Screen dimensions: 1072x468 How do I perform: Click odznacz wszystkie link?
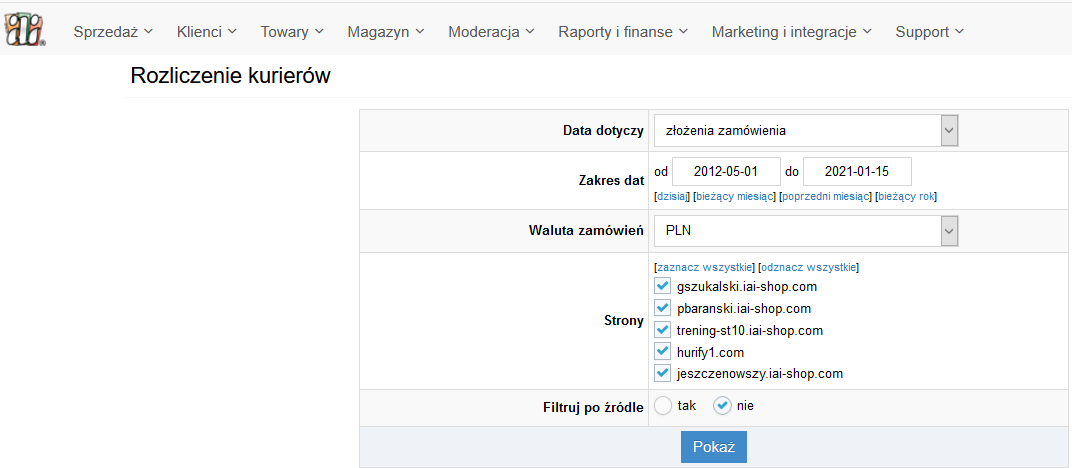click(x=809, y=267)
